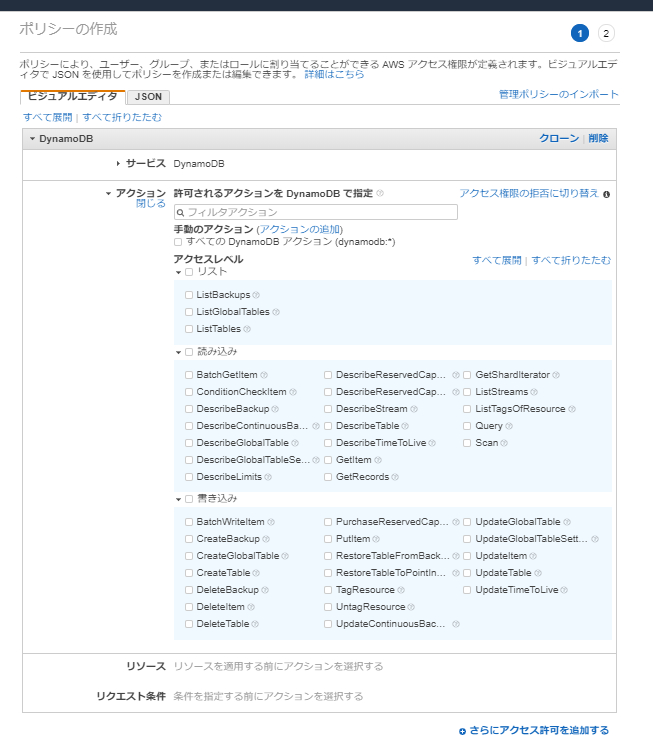The image size is (653, 751).
Task: Click the info icon after the deny-permissions link
Action: (607, 194)
